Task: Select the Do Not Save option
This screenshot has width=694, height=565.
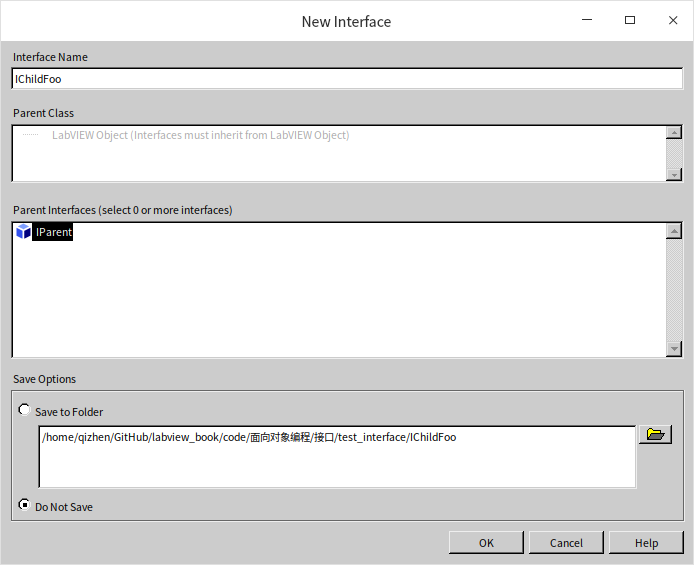Action: (24, 505)
